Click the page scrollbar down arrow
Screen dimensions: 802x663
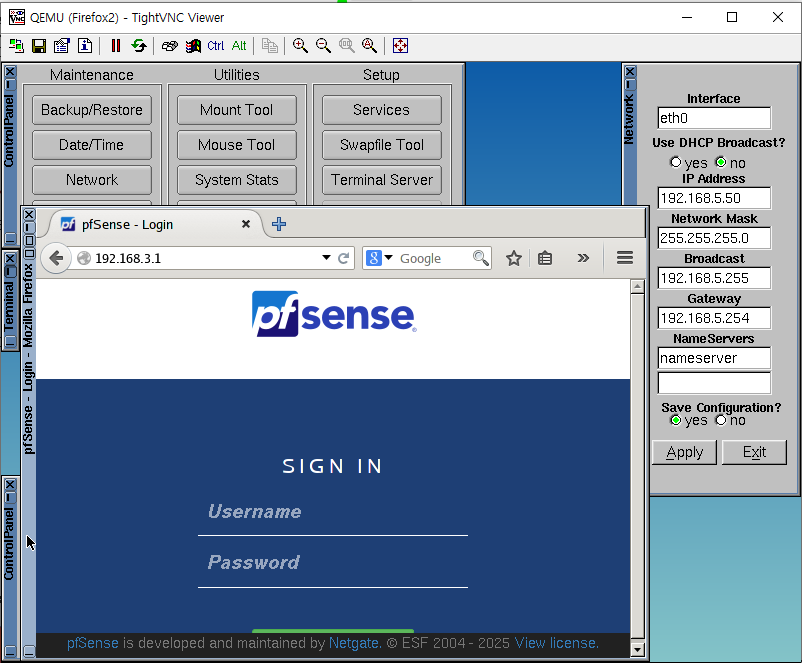637,650
